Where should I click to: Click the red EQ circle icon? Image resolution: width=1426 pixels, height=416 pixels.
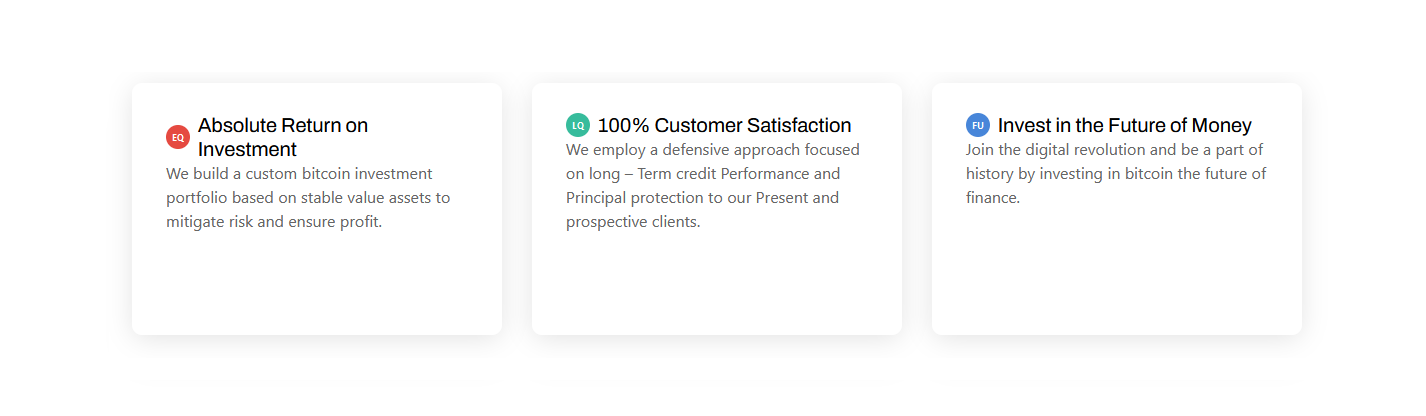point(178,137)
